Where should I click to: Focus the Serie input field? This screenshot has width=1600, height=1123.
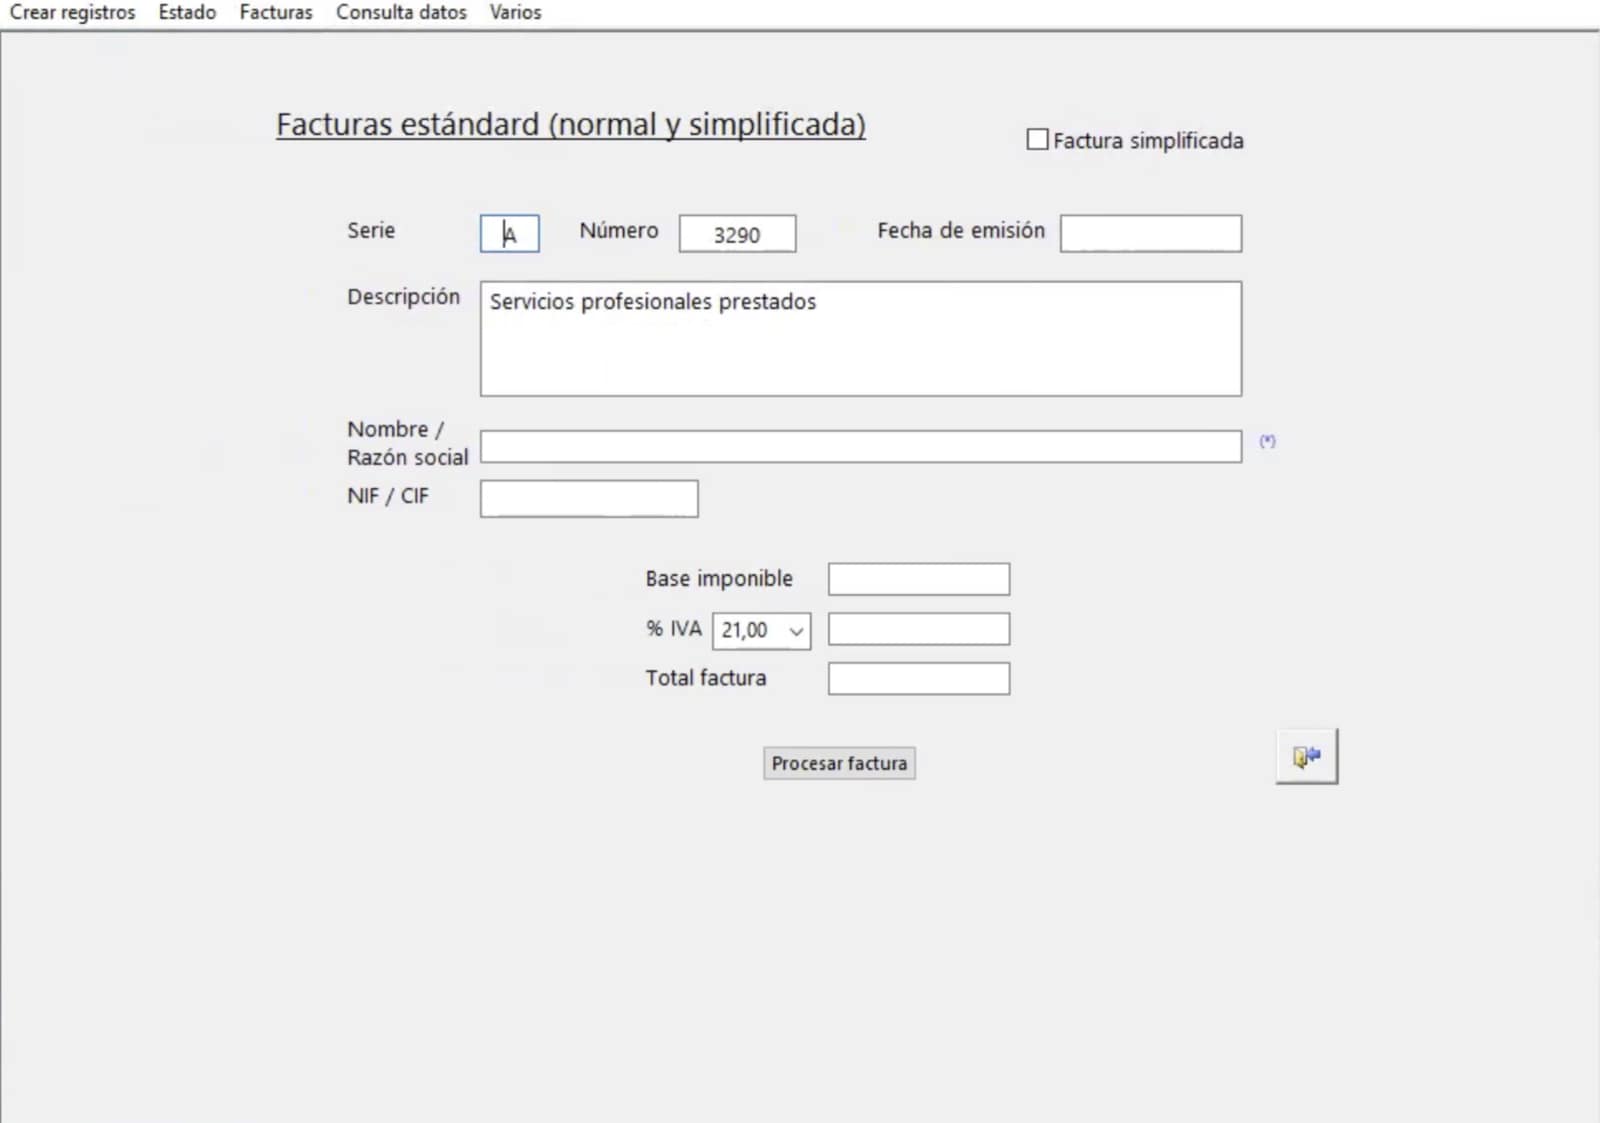[x=510, y=234]
